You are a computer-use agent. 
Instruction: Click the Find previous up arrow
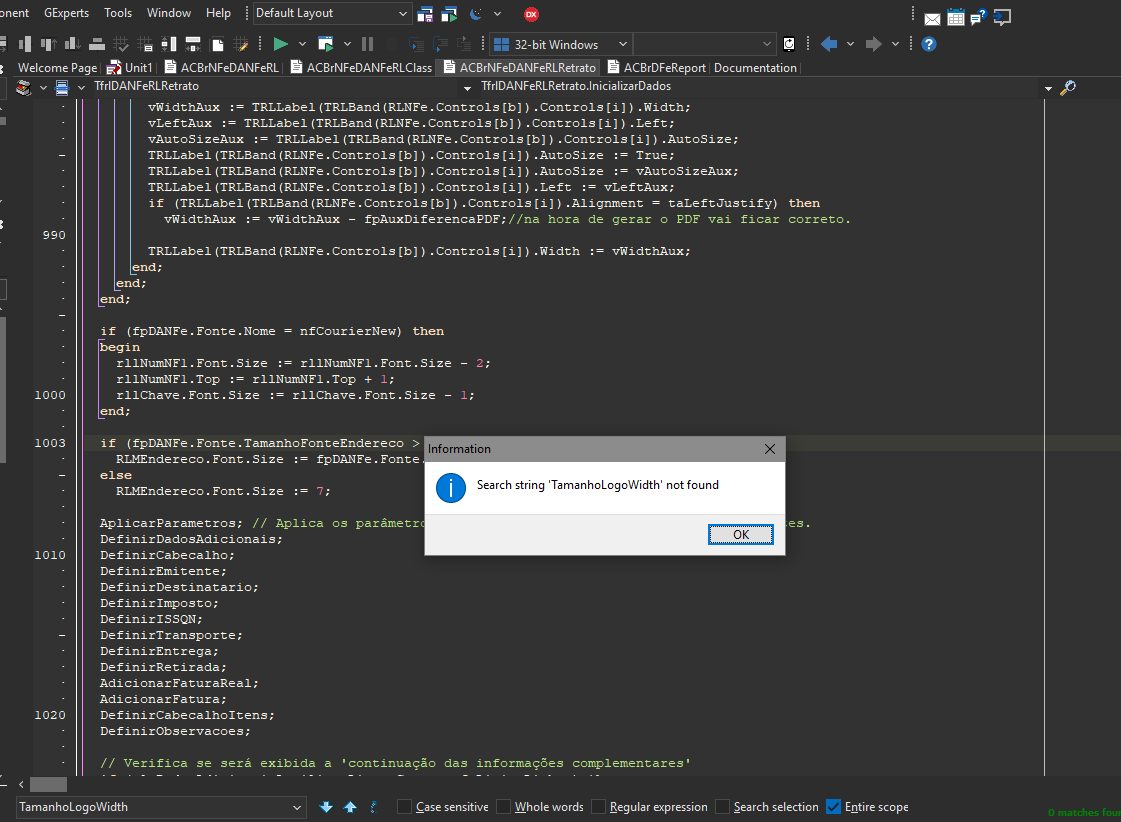pos(350,807)
